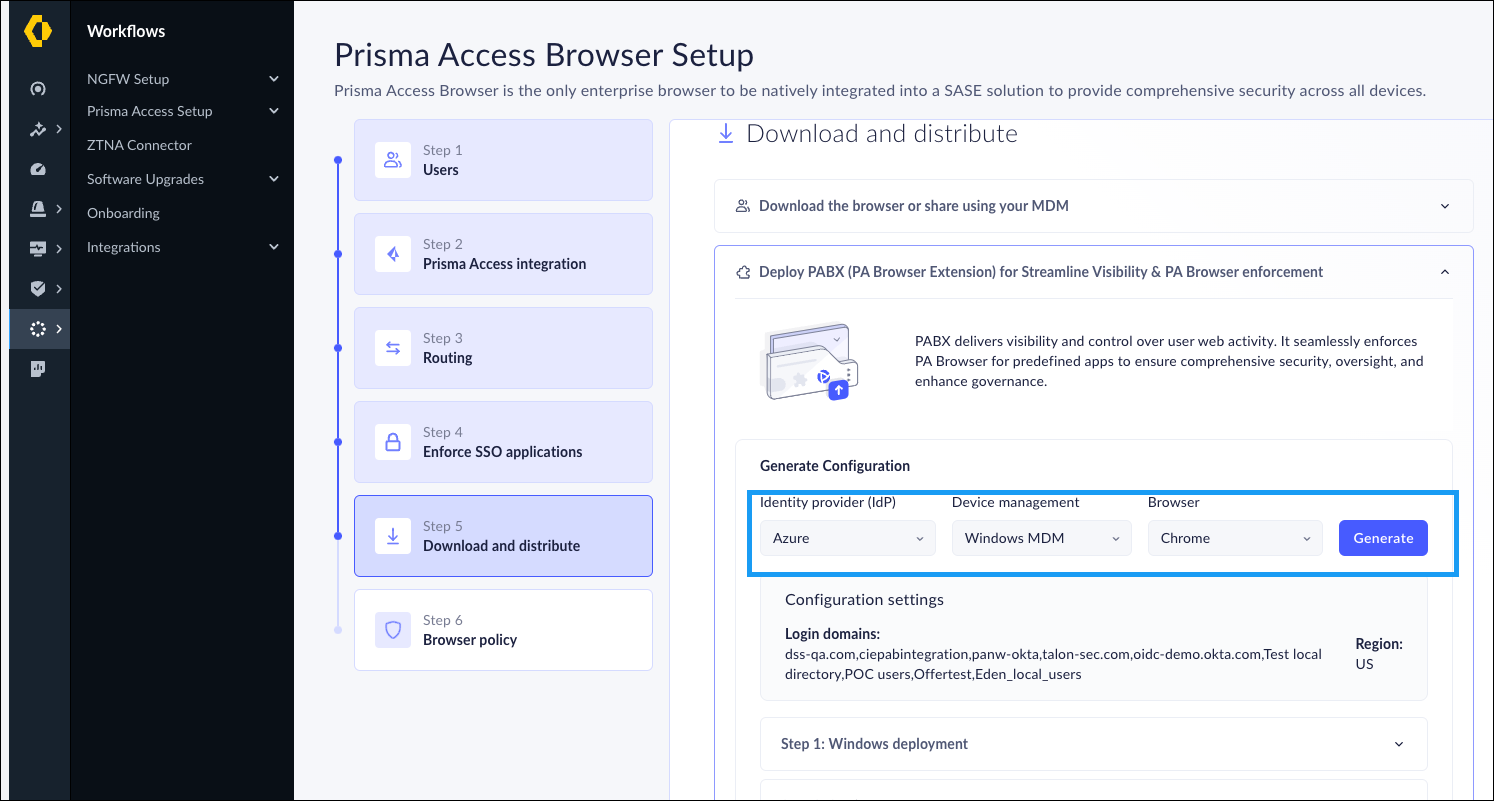Expand the Download the browser MDM section
The height and width of the screenshot is (801, 1494).
tap(1093, 205)
